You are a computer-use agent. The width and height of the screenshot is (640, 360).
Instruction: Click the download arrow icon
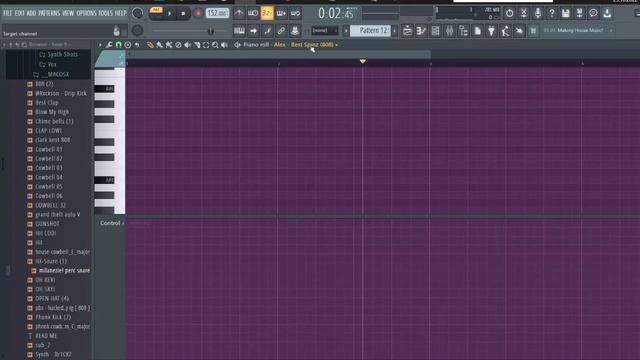pyautogui.click(x=607, y=13)
